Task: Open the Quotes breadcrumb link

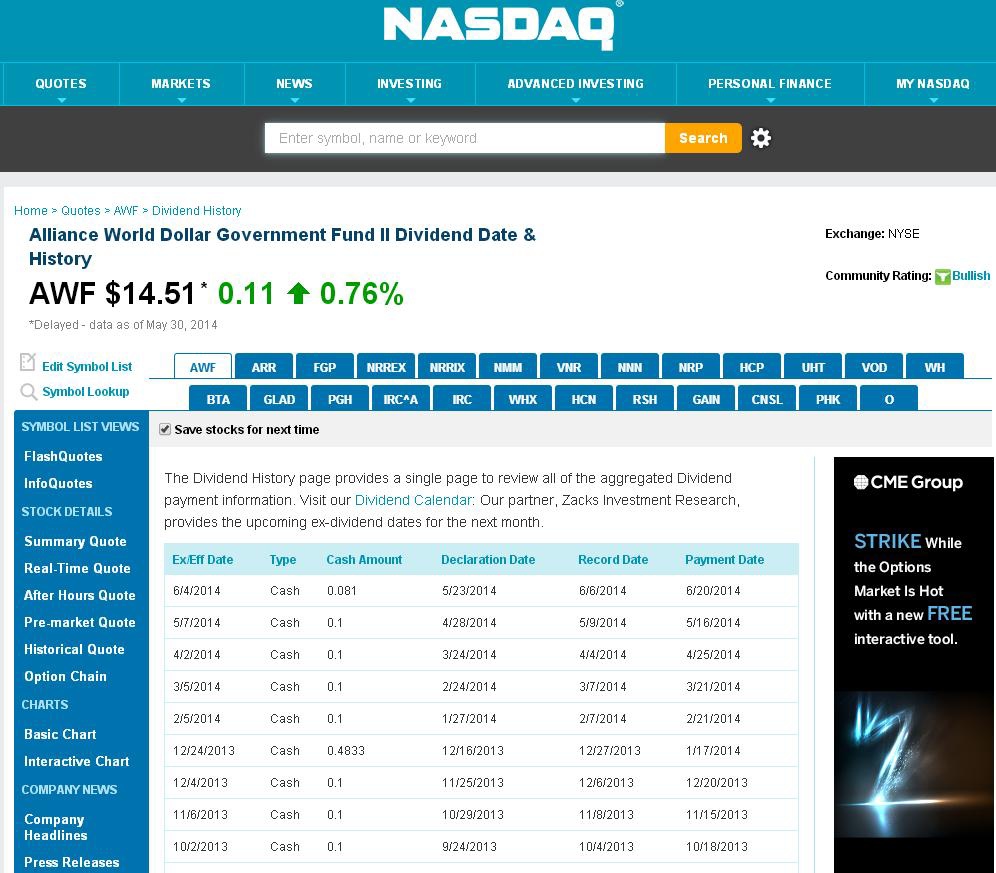Action: click(x=81, y=210)
